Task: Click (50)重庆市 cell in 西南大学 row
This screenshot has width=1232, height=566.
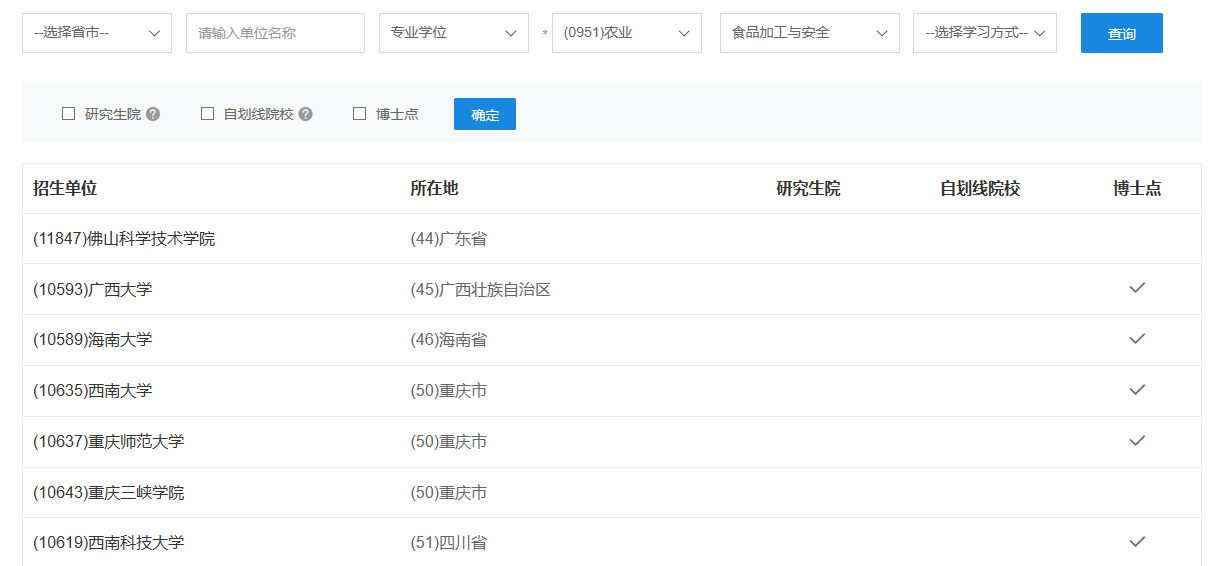Action: (449, 391)
